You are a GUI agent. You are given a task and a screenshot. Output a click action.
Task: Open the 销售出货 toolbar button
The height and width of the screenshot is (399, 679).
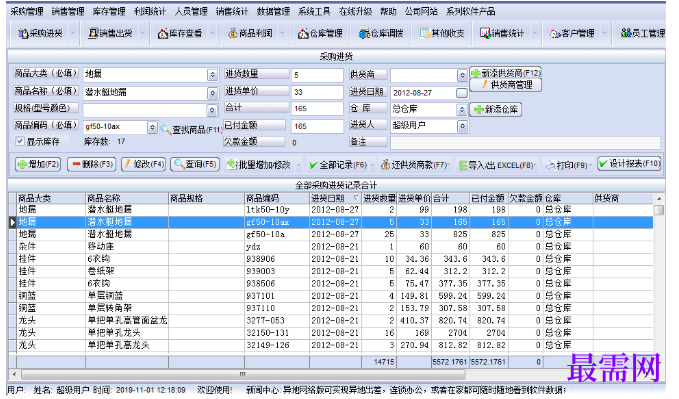[x=110, y=33]
